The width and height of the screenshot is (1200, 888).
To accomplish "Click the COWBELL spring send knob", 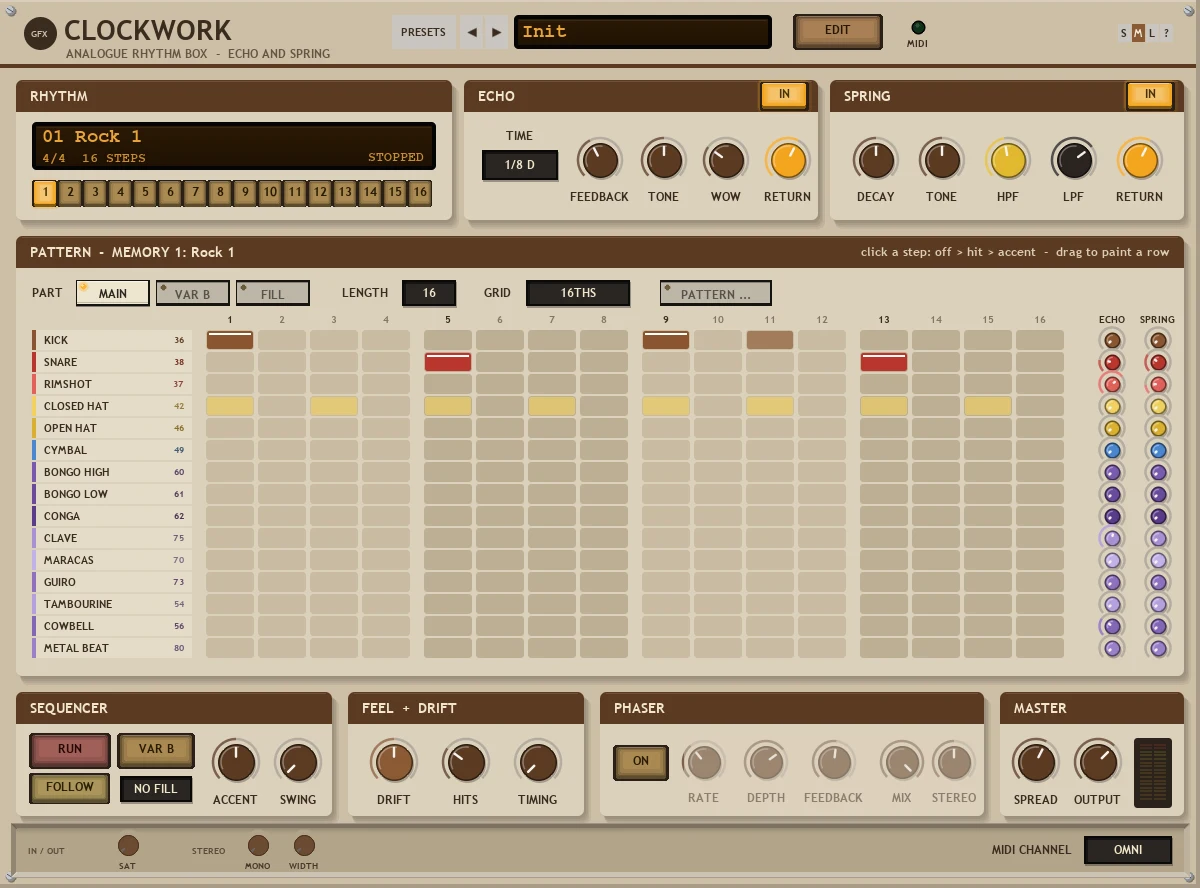I will pyautogui.click(x=1158, y=626).
